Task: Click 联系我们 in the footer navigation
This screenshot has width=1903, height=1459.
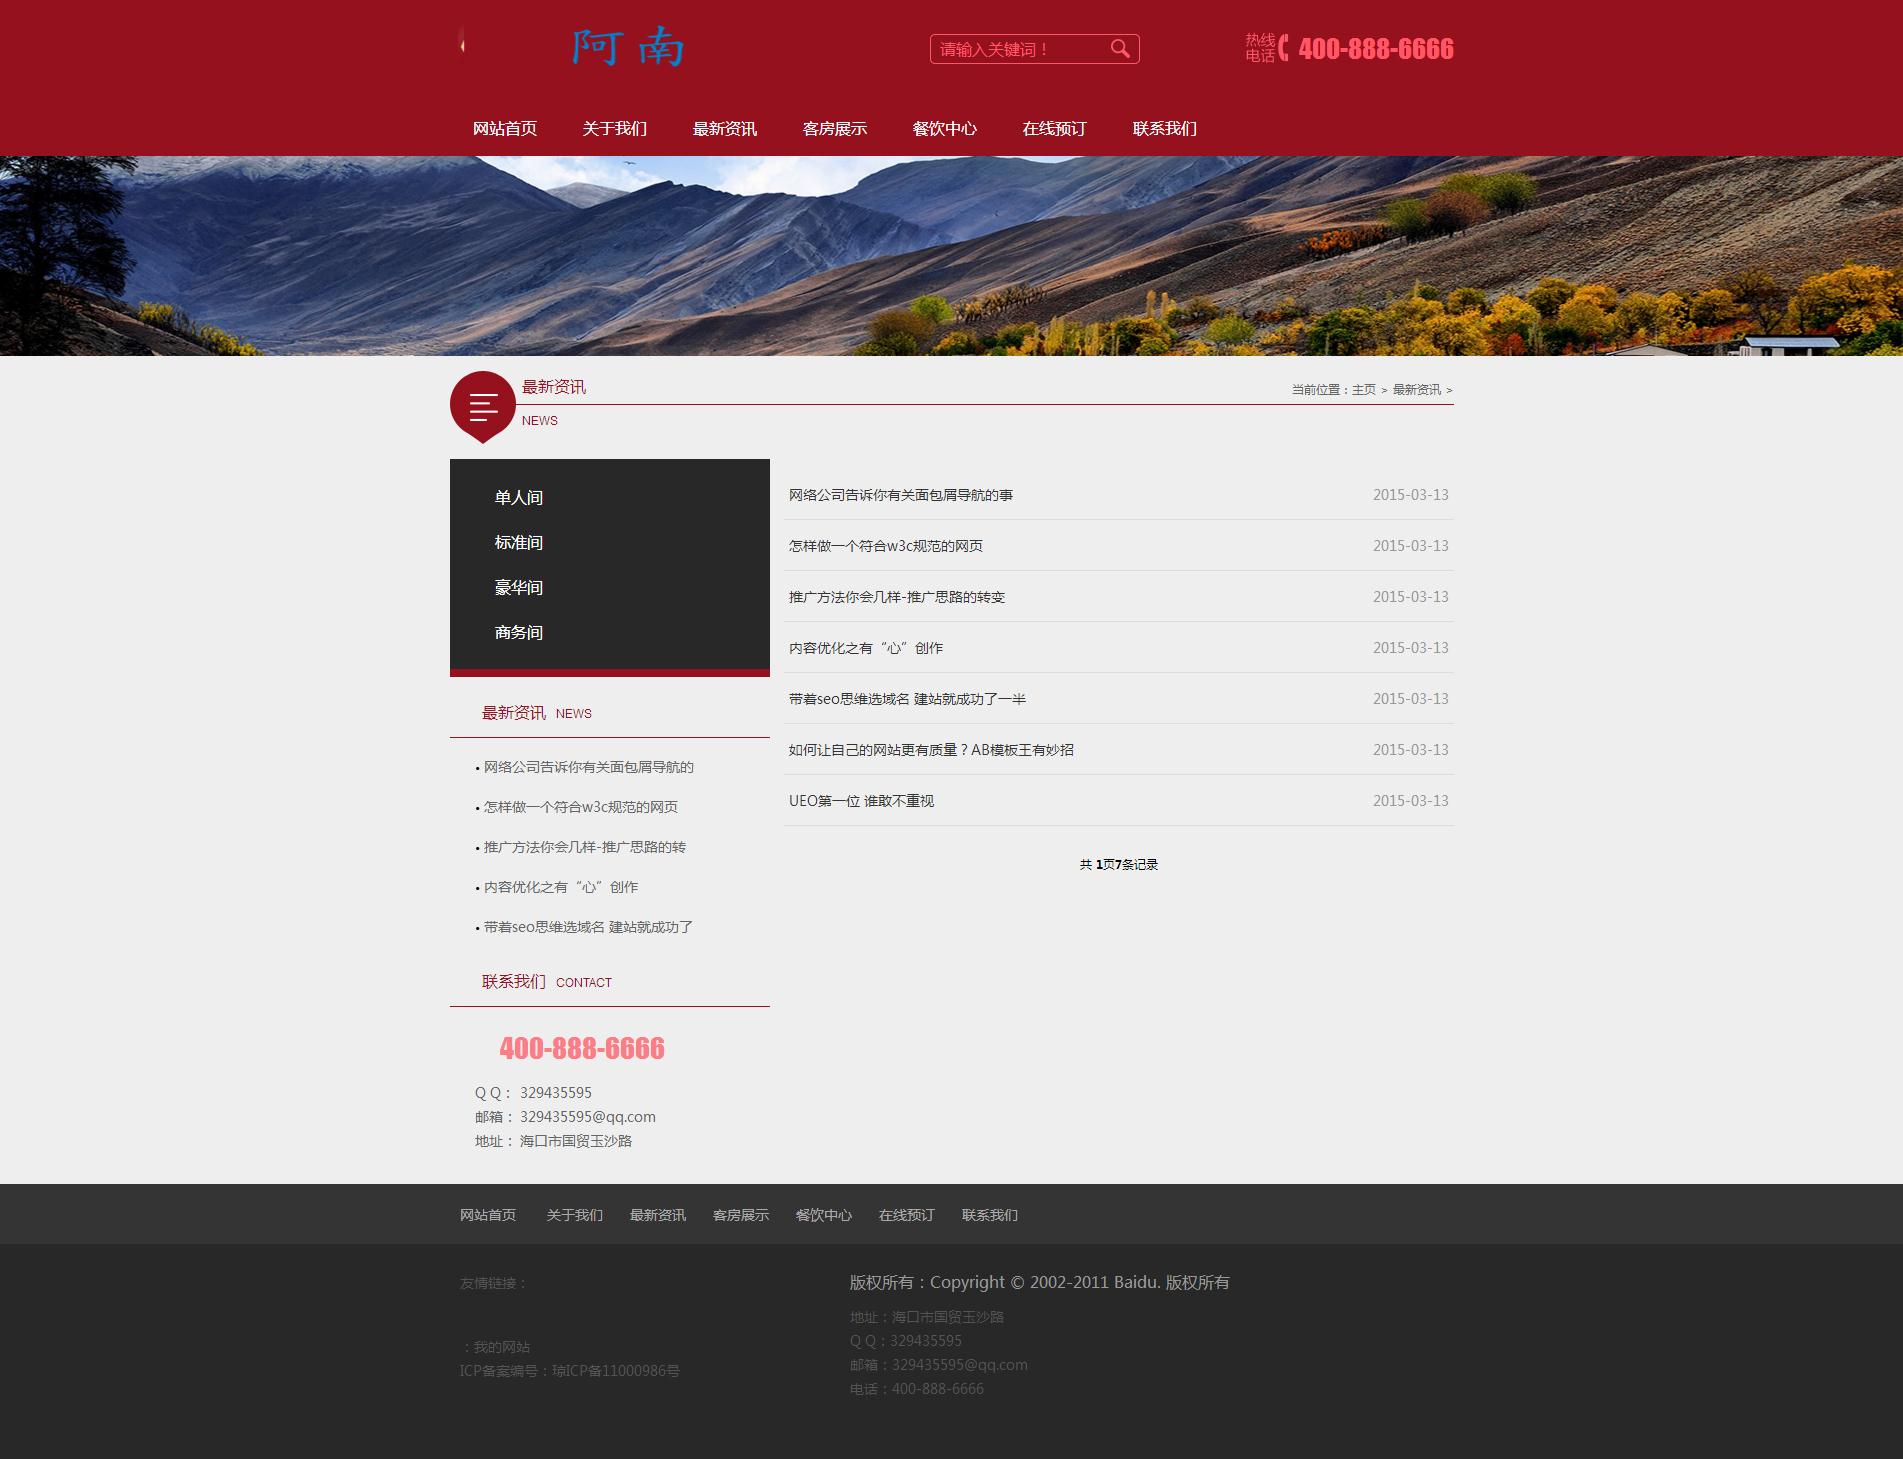Action: click(989, 1215)
